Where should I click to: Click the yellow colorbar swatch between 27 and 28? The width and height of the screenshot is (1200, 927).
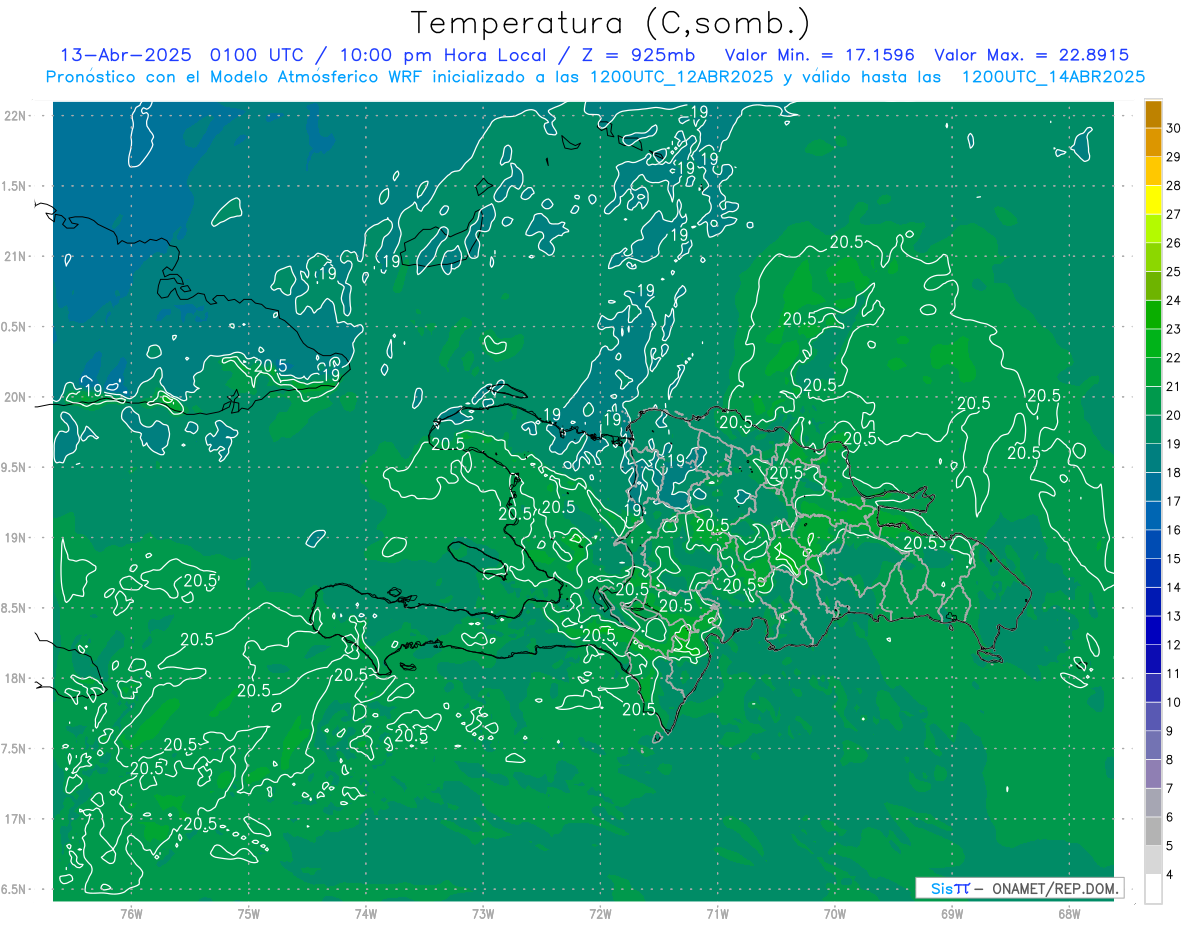(1153, 201)
